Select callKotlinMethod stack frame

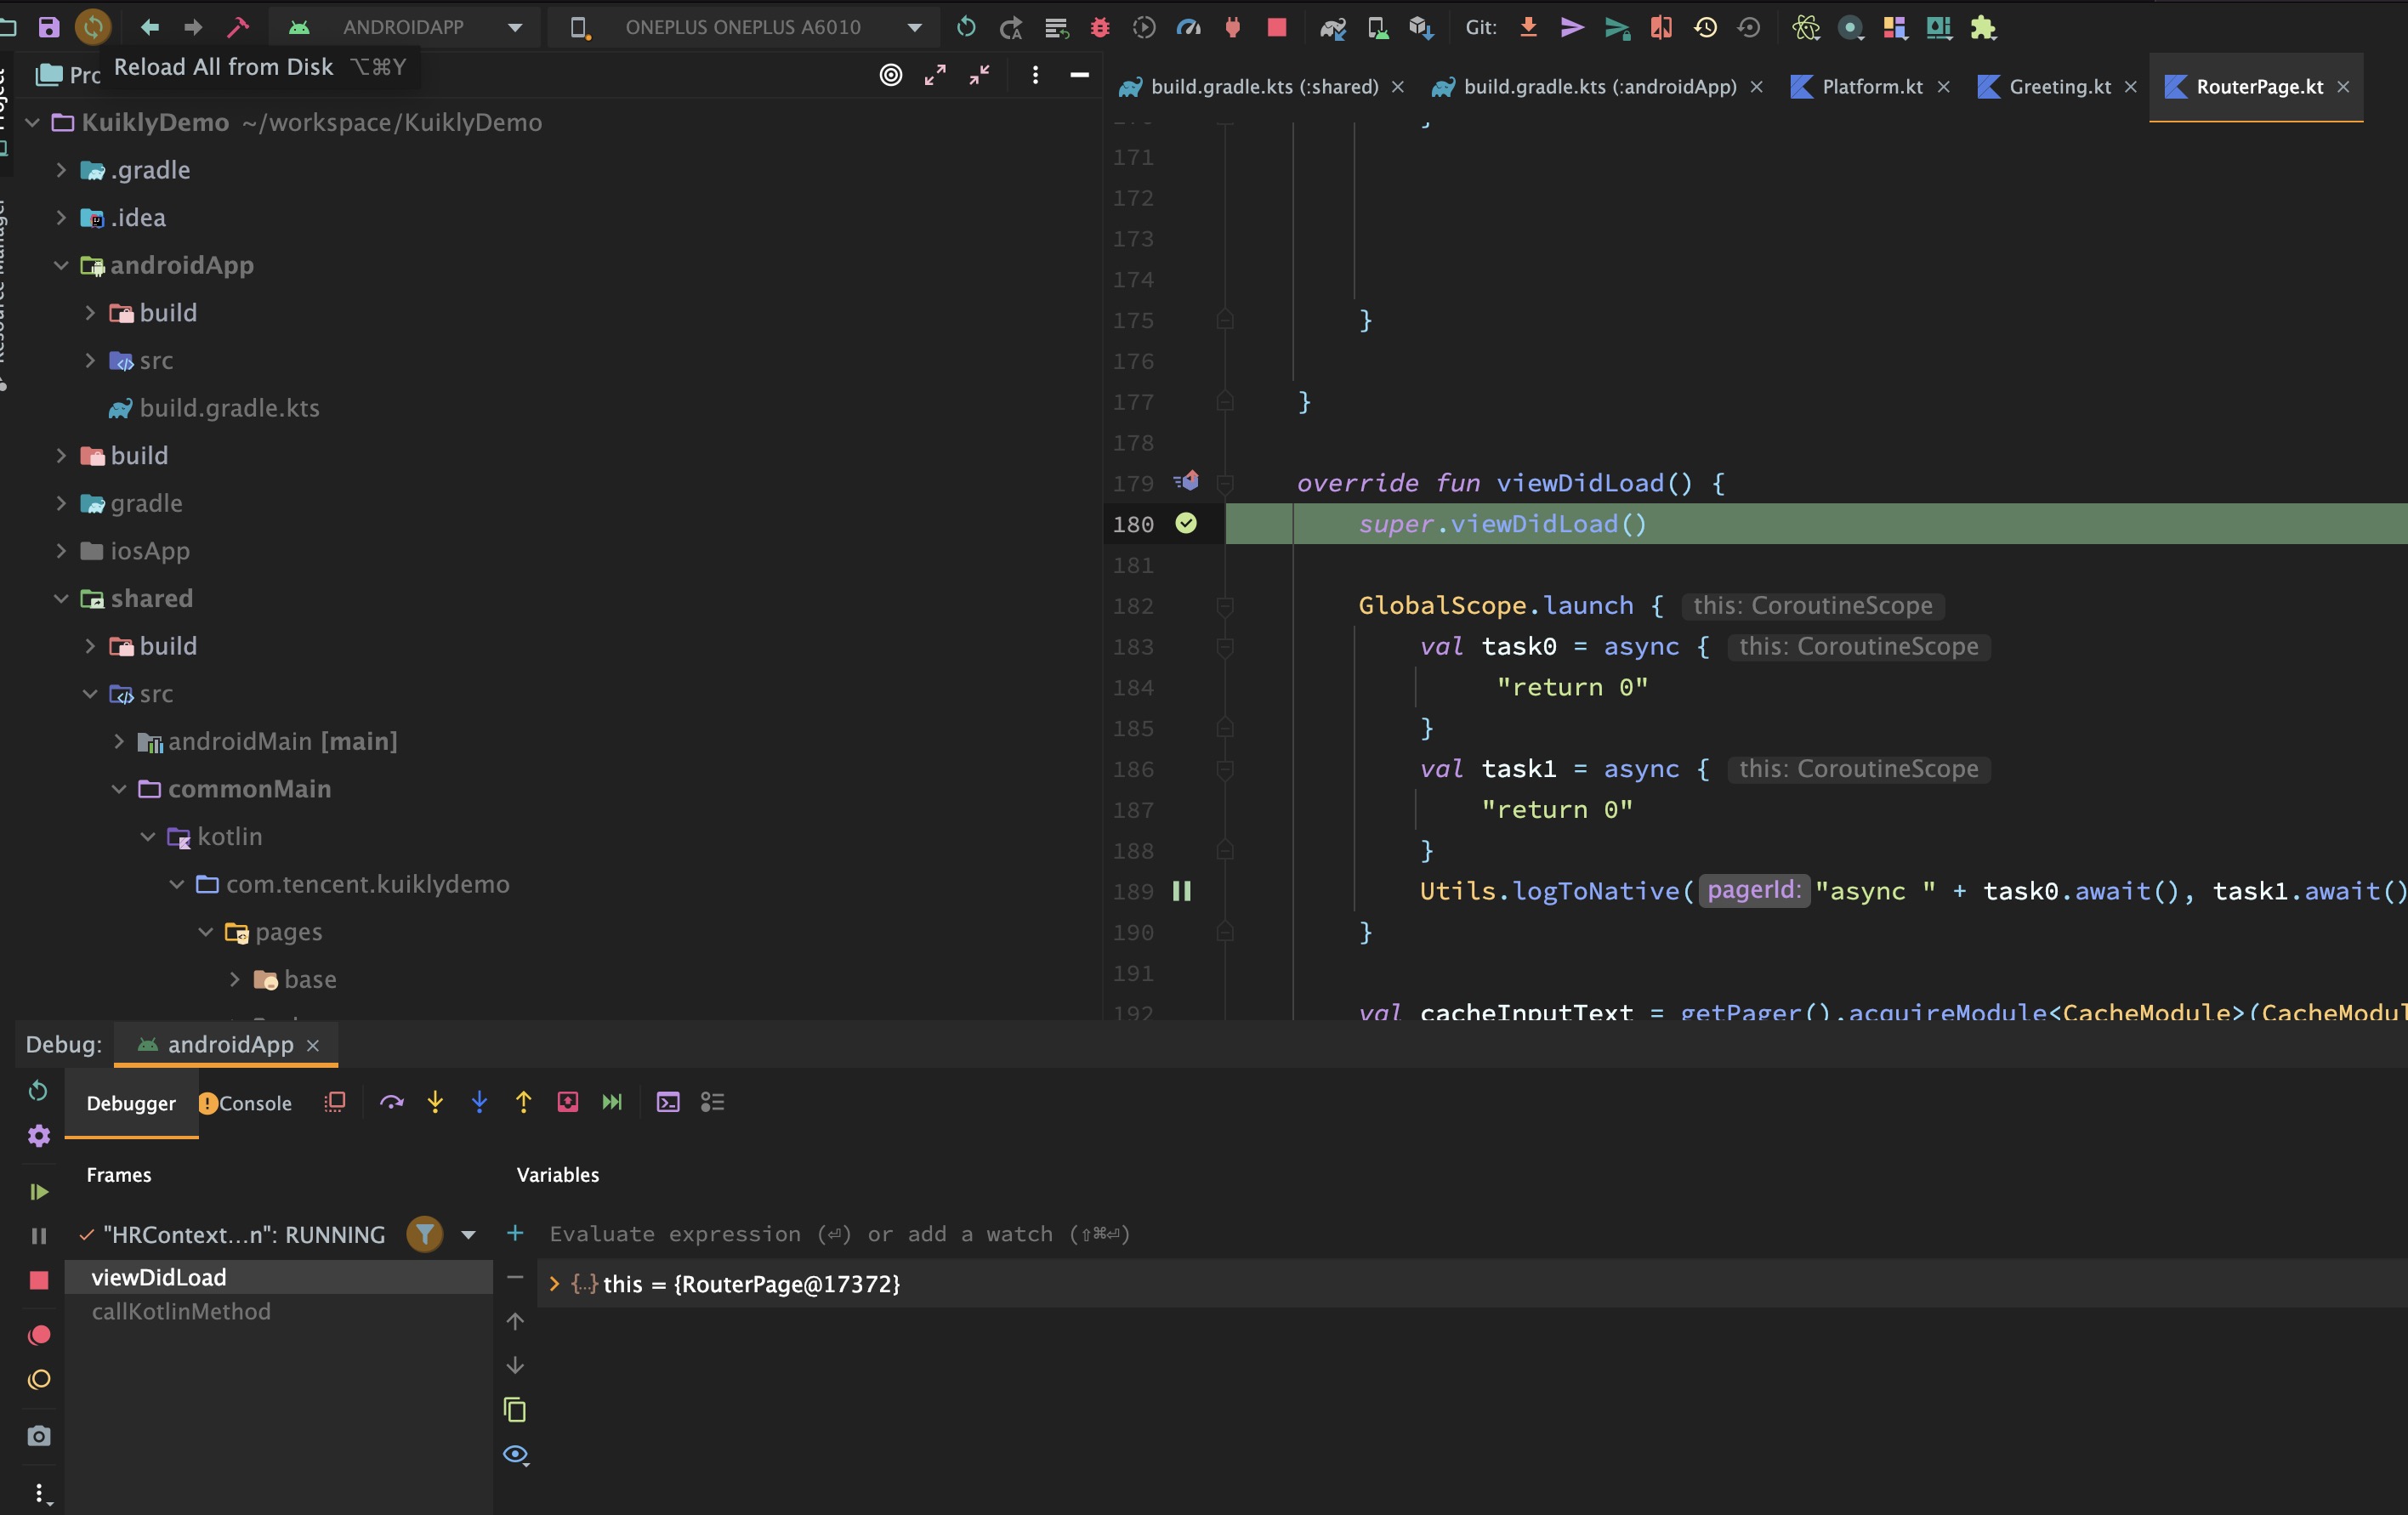click(181, 1311)
